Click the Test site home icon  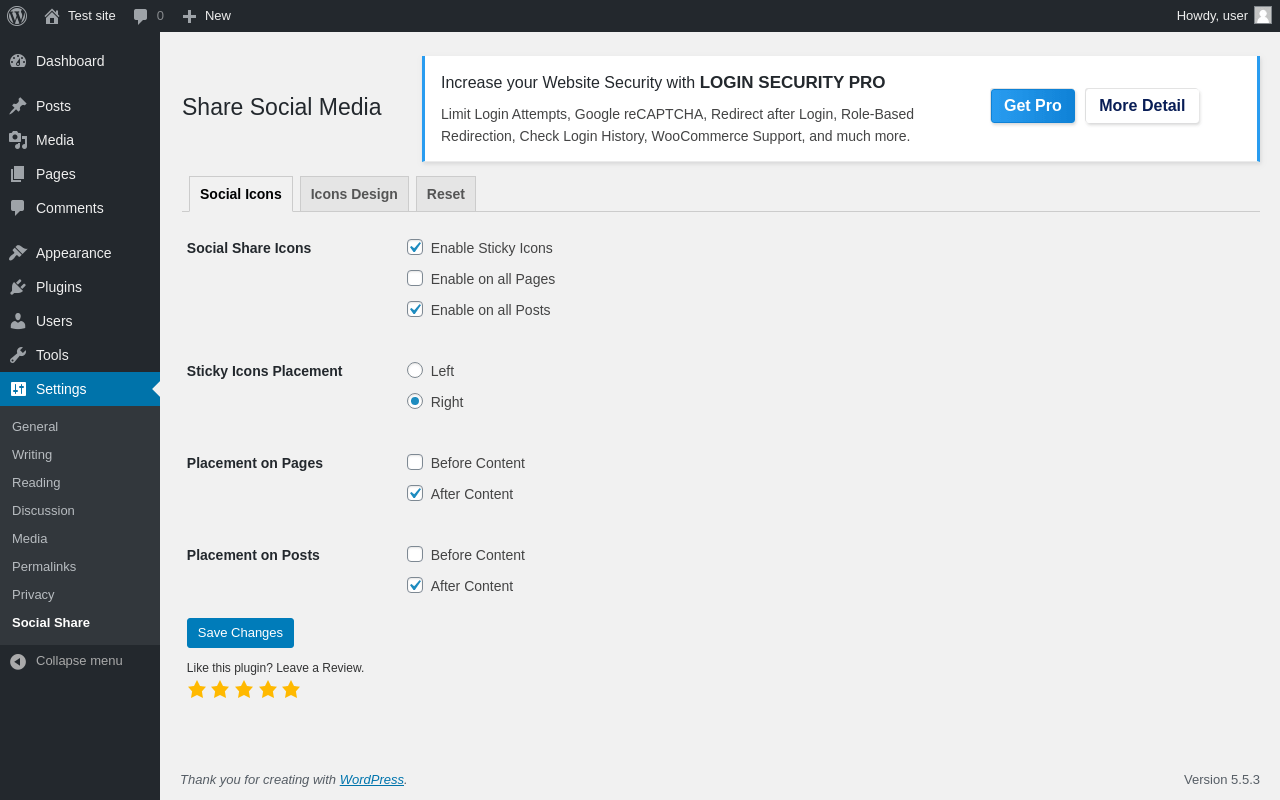pos(52,16)
